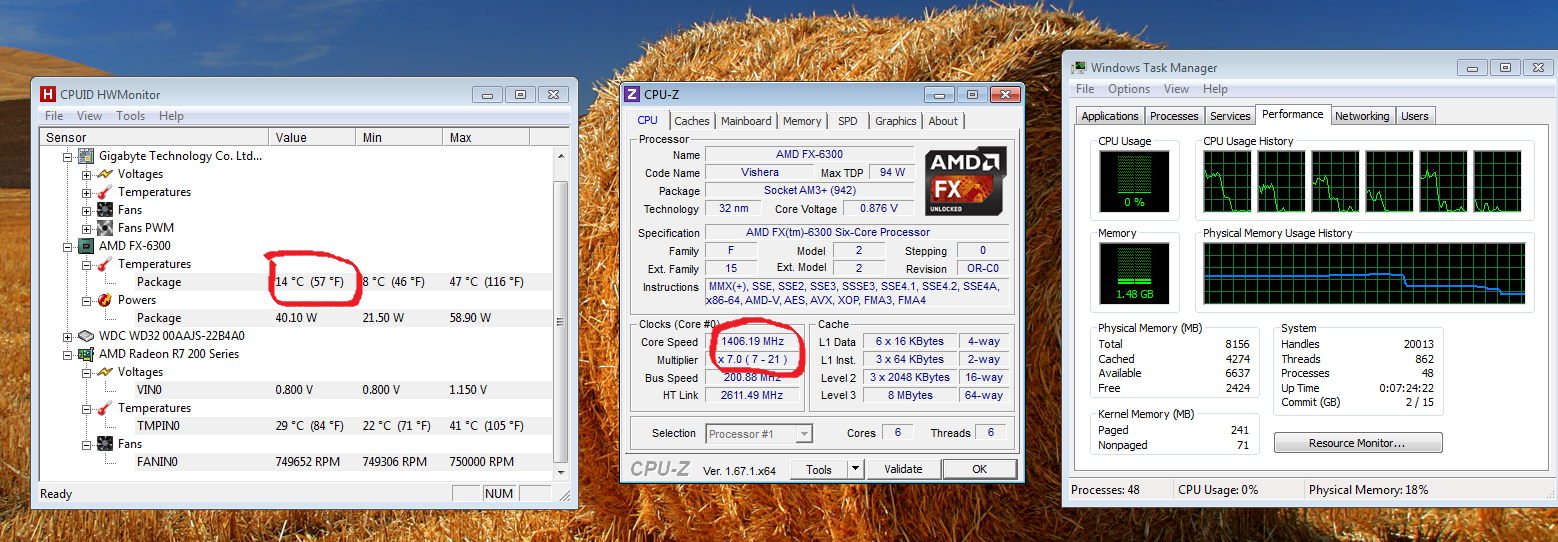Click the HWMonitor vertical scrollbar thumb
This screenshot has height=542, width=1558.
coord(560,320)
